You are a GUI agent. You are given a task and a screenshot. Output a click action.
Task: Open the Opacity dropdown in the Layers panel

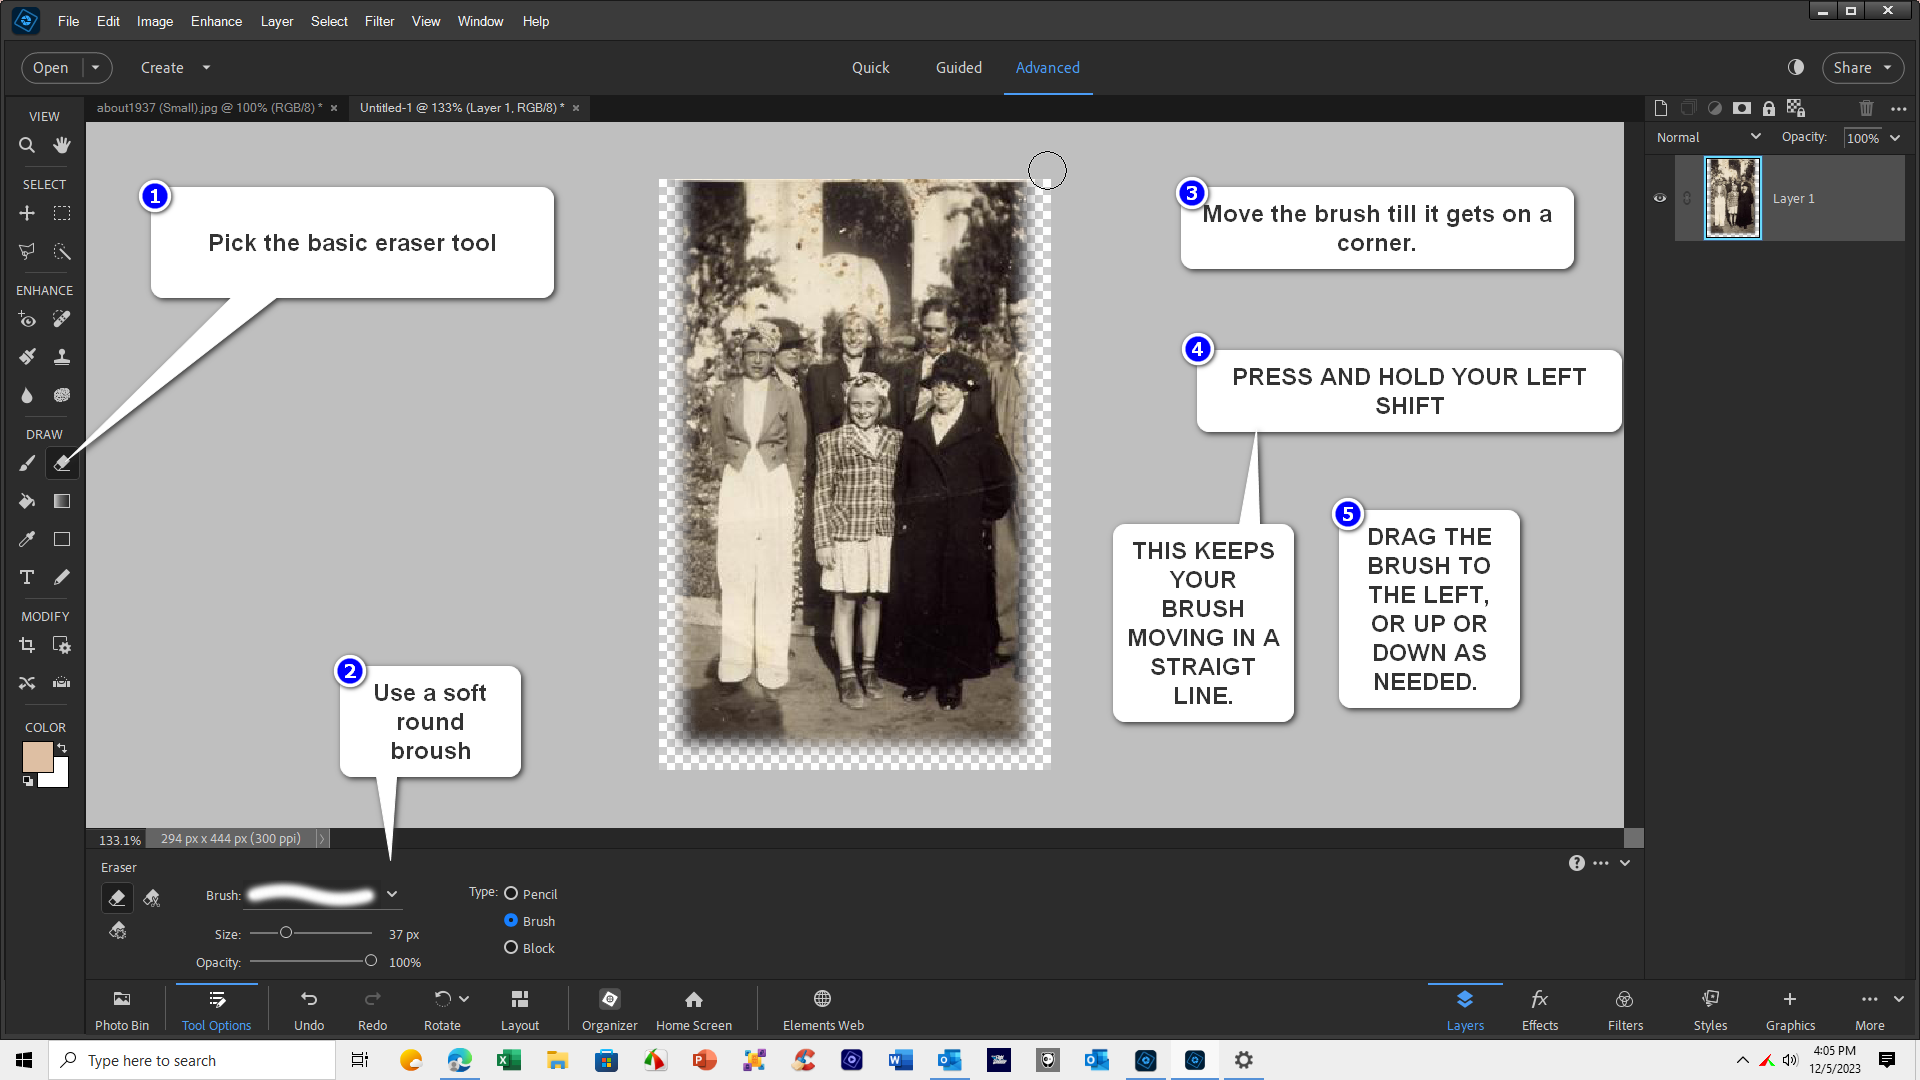(x=1896, y=137)
